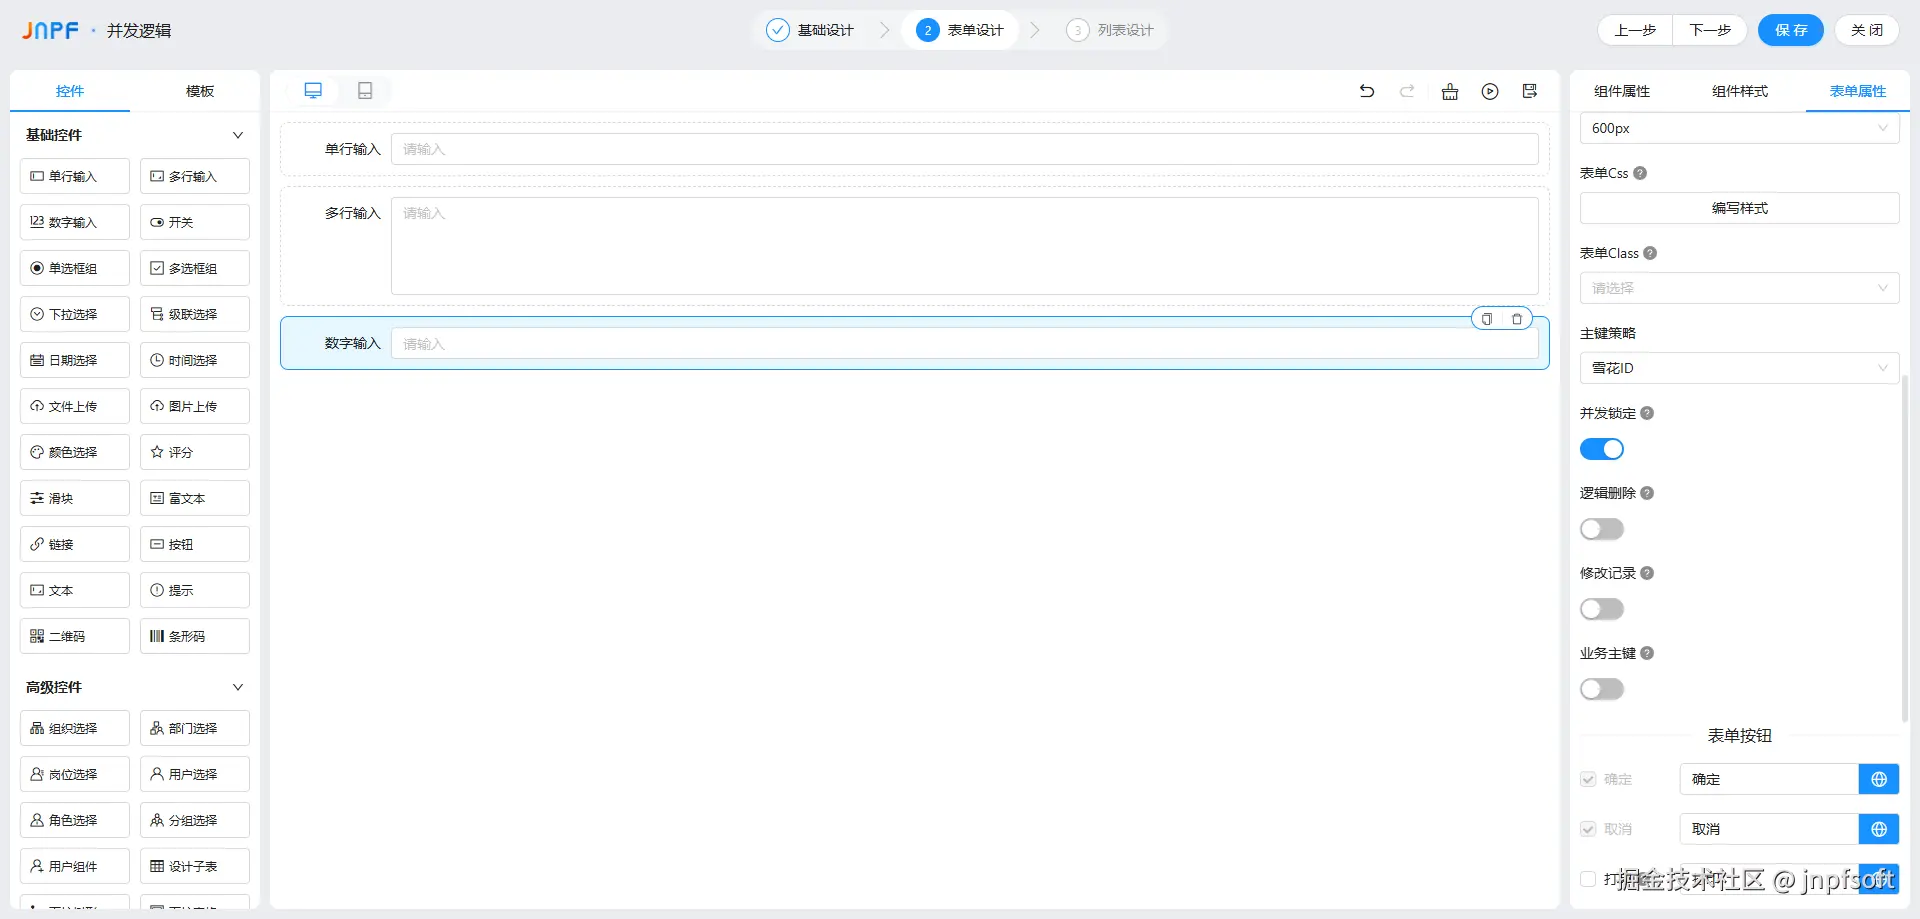Click the redo arrow icon
This screenshot has height=919, width=1920.
tap(1407, 91)
